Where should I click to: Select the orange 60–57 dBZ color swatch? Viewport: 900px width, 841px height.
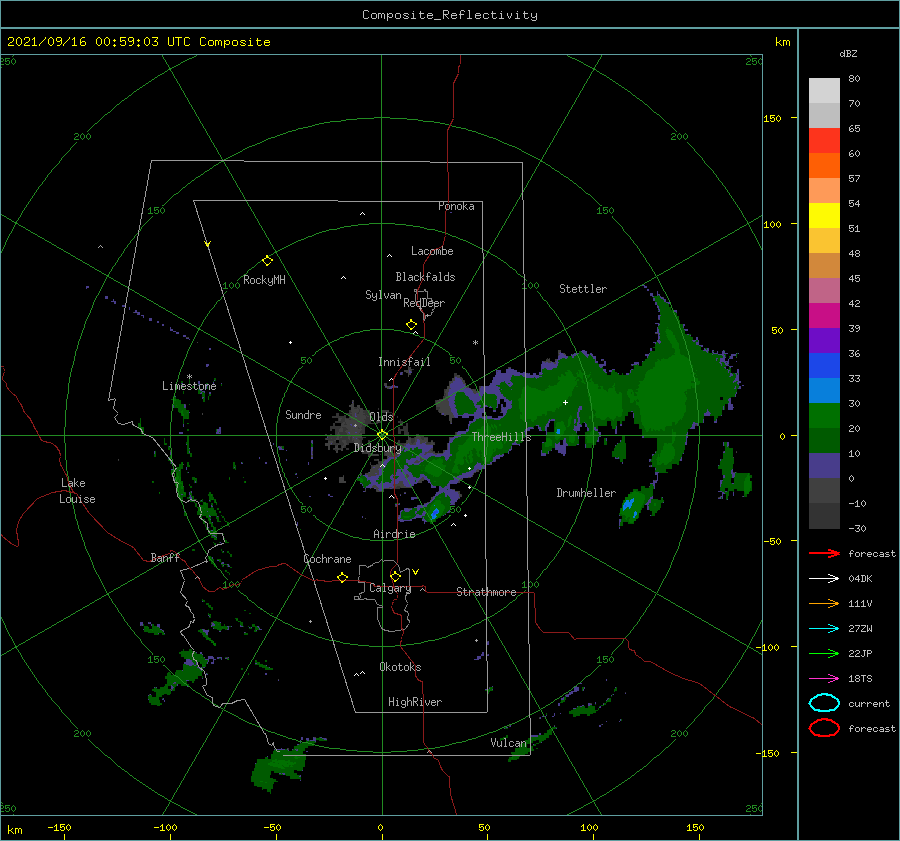tap(824, 166)
